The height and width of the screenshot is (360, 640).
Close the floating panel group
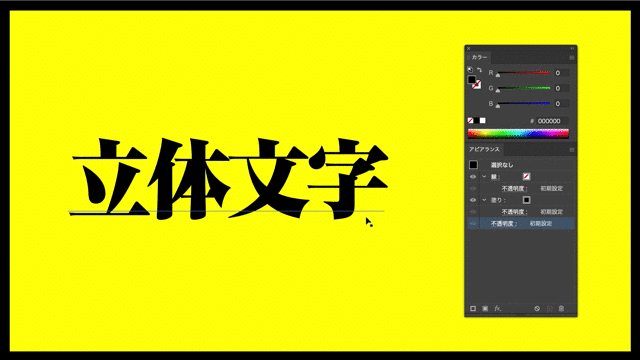click(x=469, y=48)
